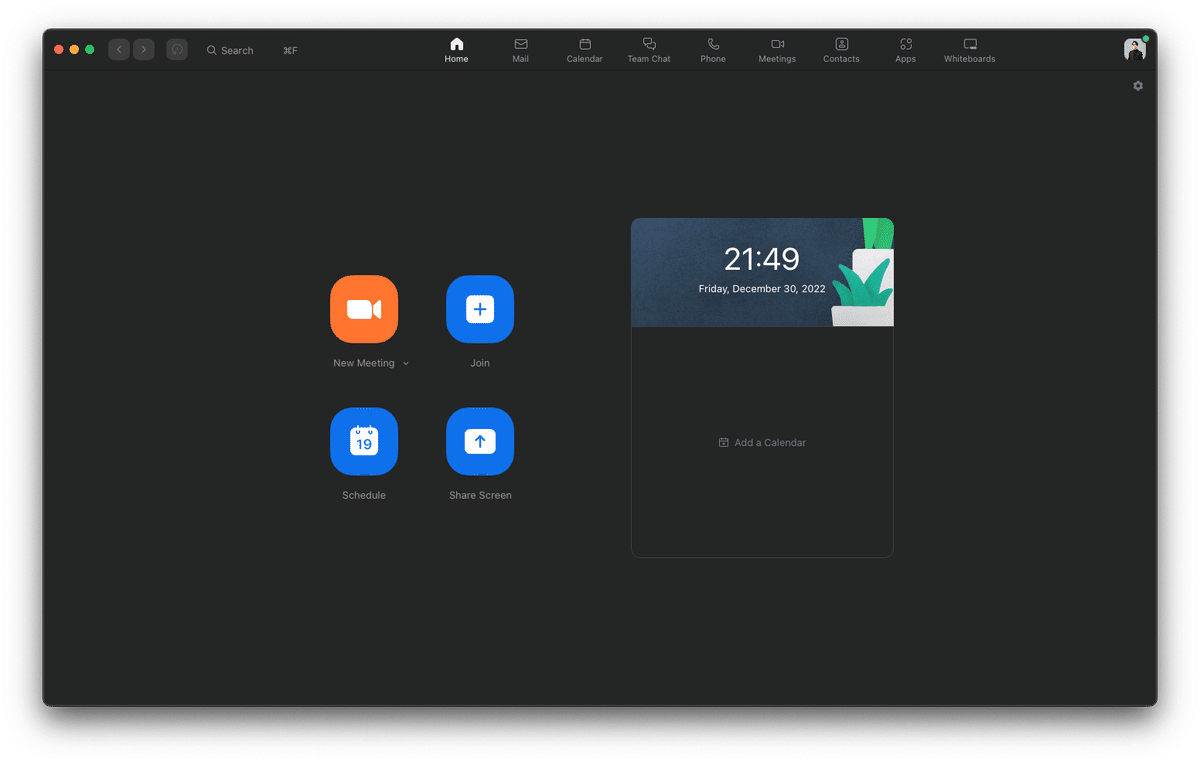The width and height of the screenshot is (1200, 763).
Task: Open the Mail tab
Action: (521, 50)
